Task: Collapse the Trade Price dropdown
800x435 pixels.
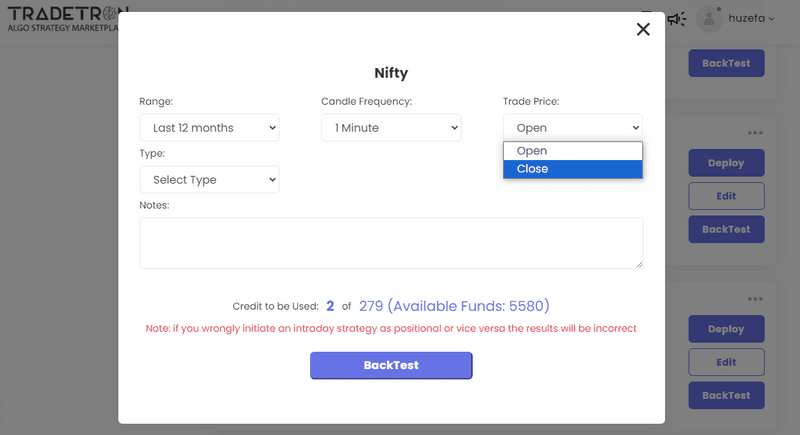Action: point(572,128)
